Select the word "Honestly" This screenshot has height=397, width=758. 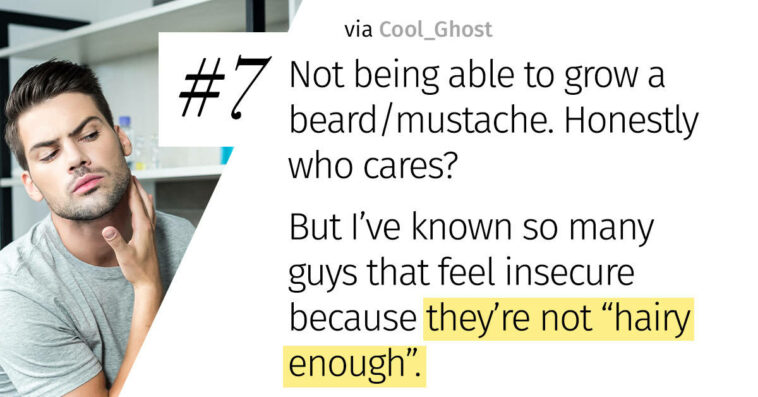click(x=631, y=121)
